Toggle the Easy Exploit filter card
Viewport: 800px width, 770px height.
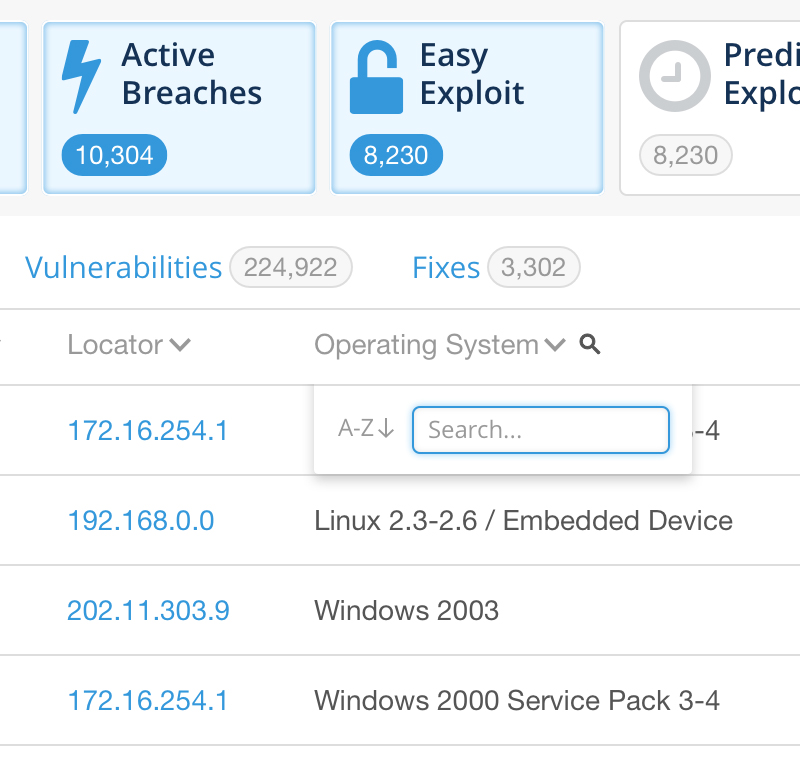tap(467, 108)
